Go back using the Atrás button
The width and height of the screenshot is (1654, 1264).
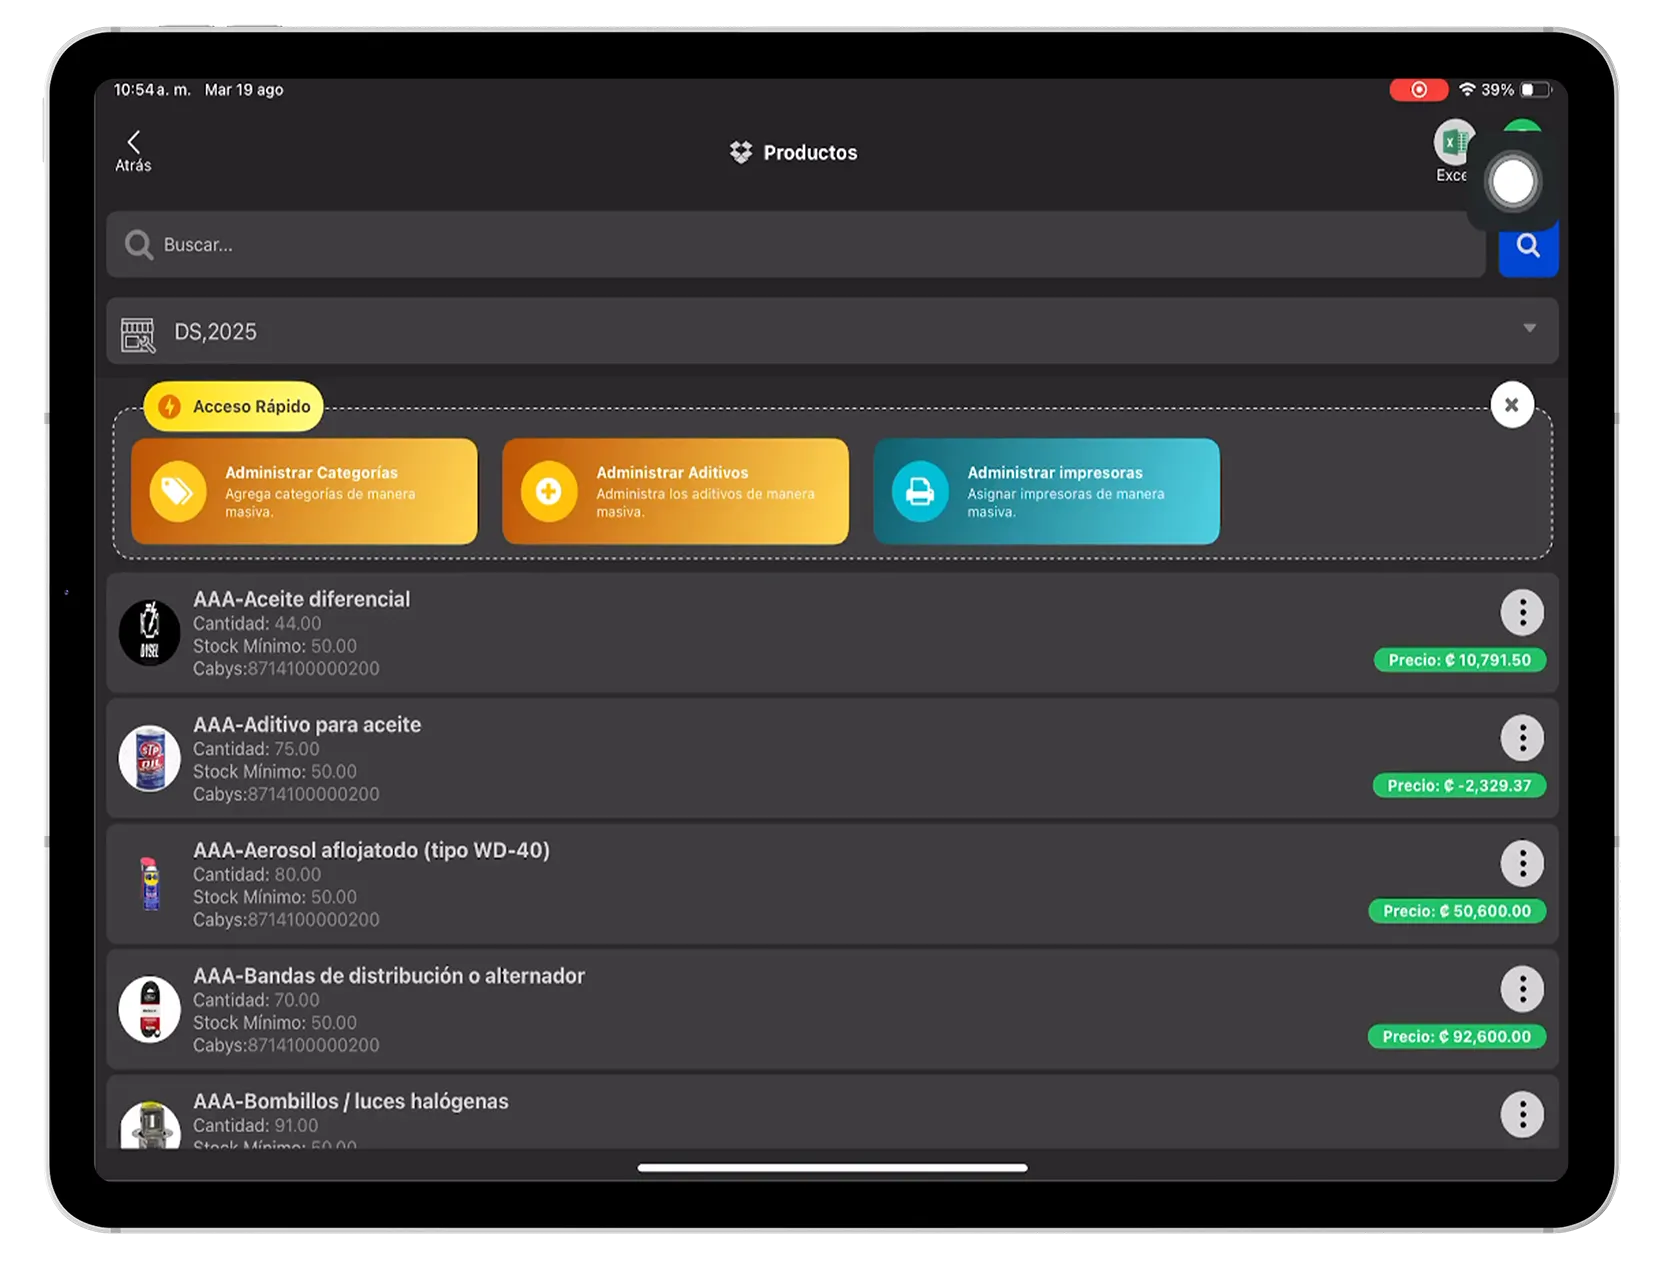133,150
